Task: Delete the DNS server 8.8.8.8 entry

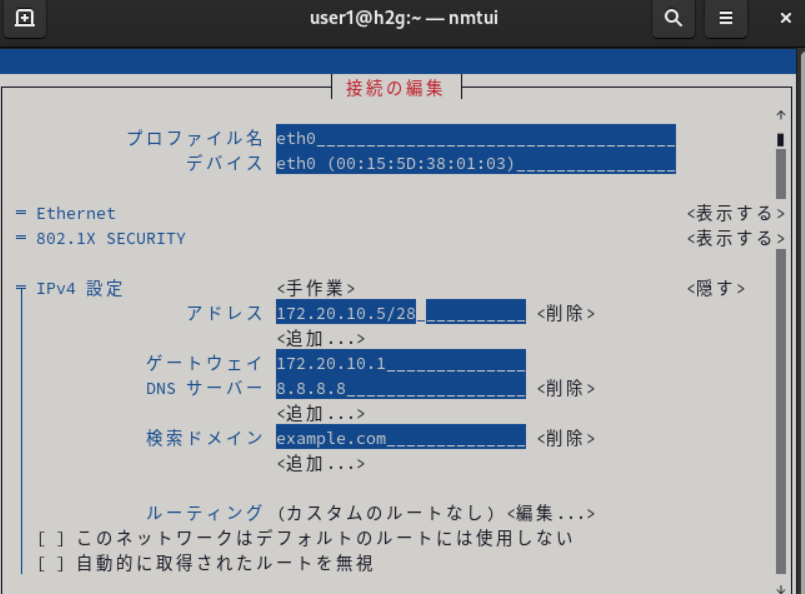Action: point(566,389)
